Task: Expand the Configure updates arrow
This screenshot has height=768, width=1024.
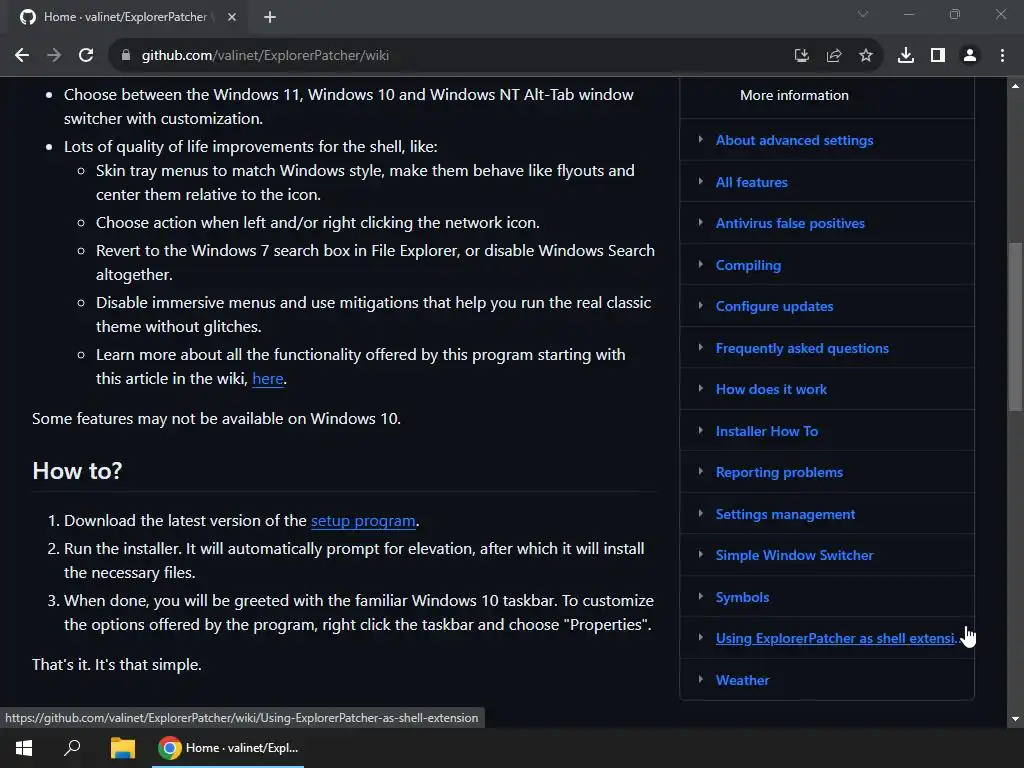Action: pyautogui.click(x=700, y=305)
